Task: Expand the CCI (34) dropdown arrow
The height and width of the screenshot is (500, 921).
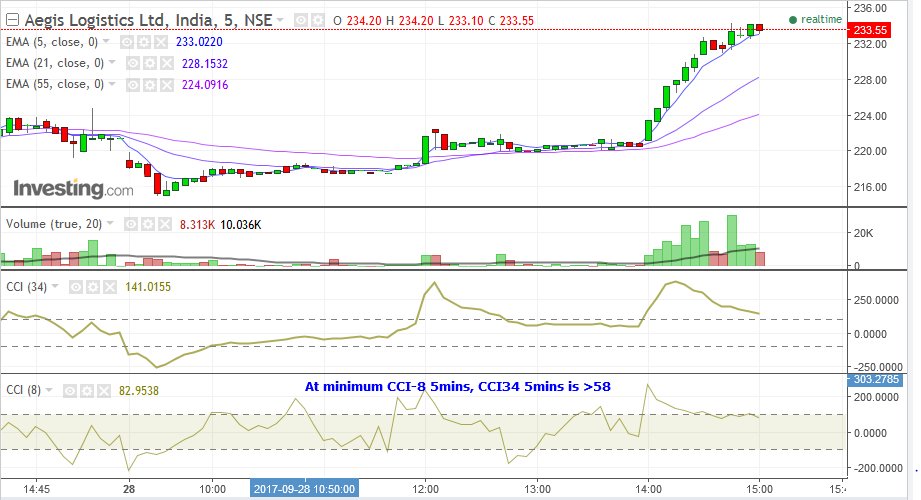Action: pyautogui.click(x=55, y=287)
